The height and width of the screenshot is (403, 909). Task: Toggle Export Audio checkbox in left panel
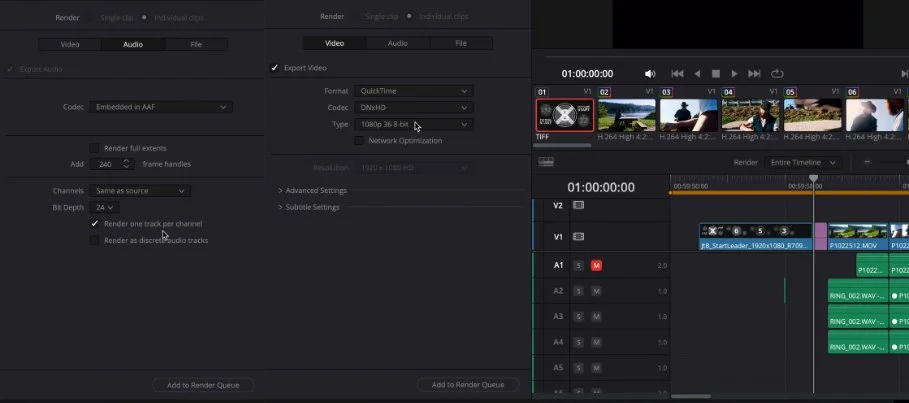10,69
